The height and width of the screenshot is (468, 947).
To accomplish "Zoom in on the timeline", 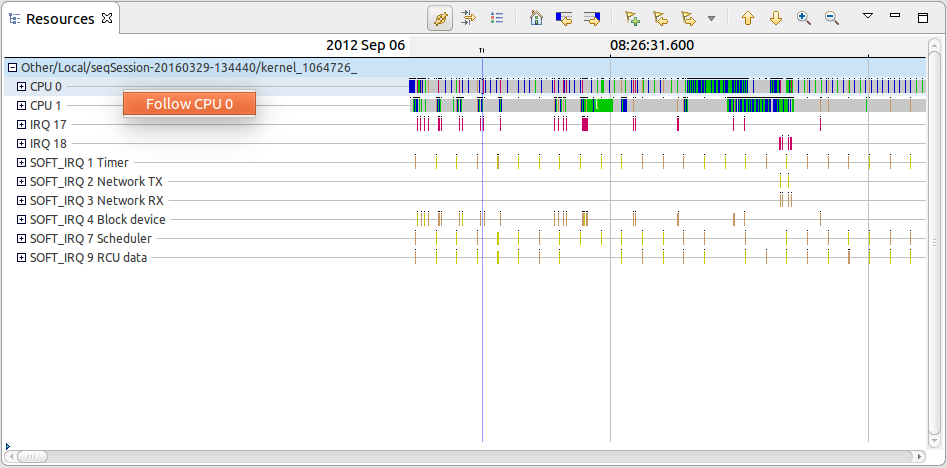I will 804,19.
